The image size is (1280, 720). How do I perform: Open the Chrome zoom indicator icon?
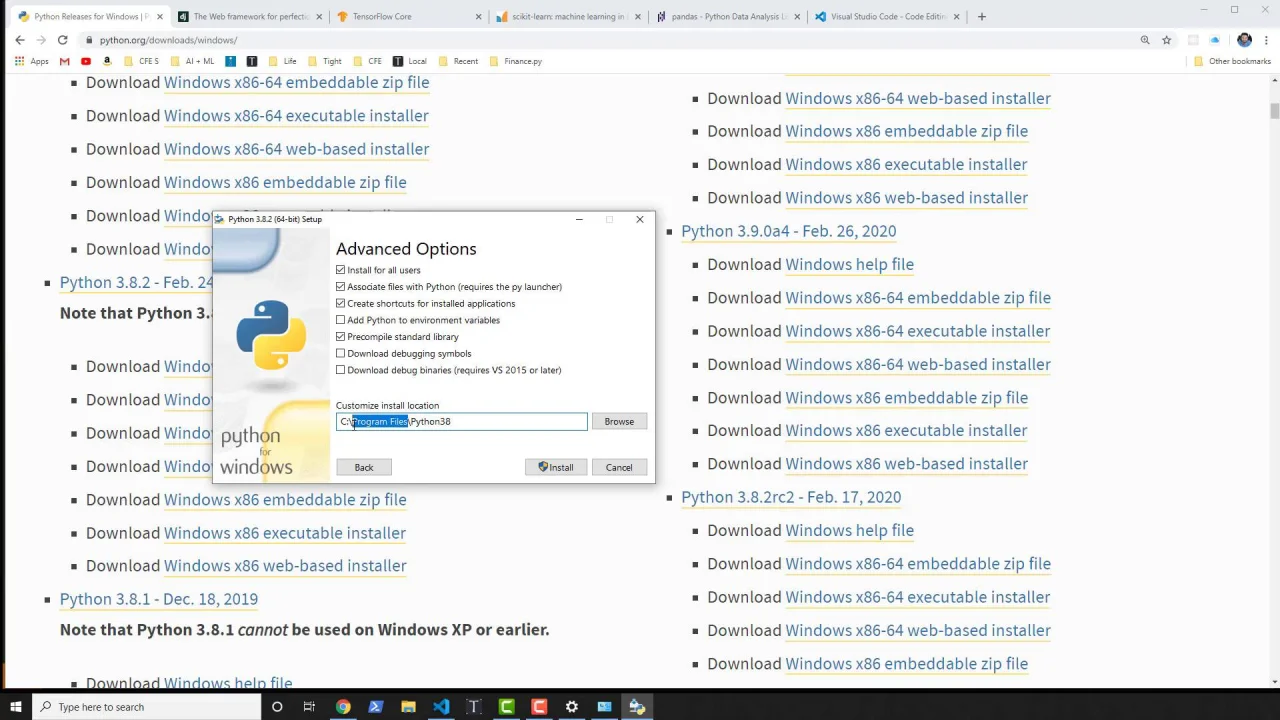tap(1145, 40)
